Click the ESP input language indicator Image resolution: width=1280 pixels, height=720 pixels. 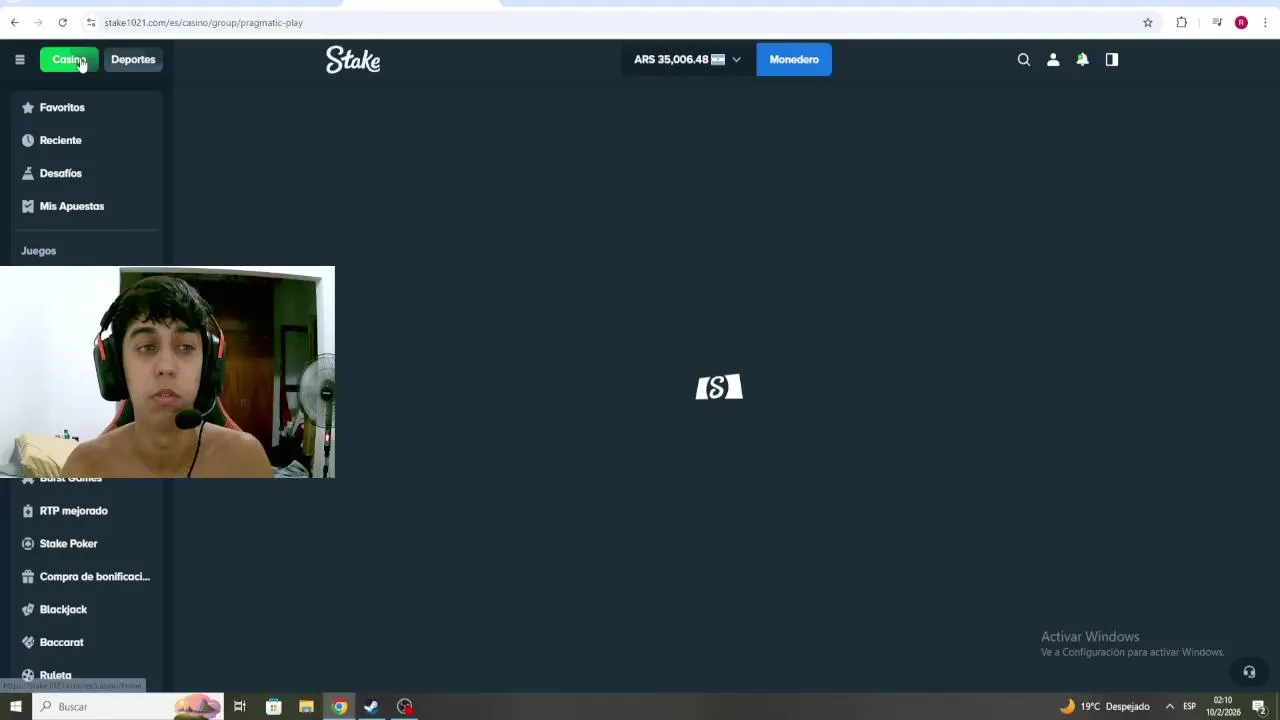pyautogui.click(x=1189, y=707)
